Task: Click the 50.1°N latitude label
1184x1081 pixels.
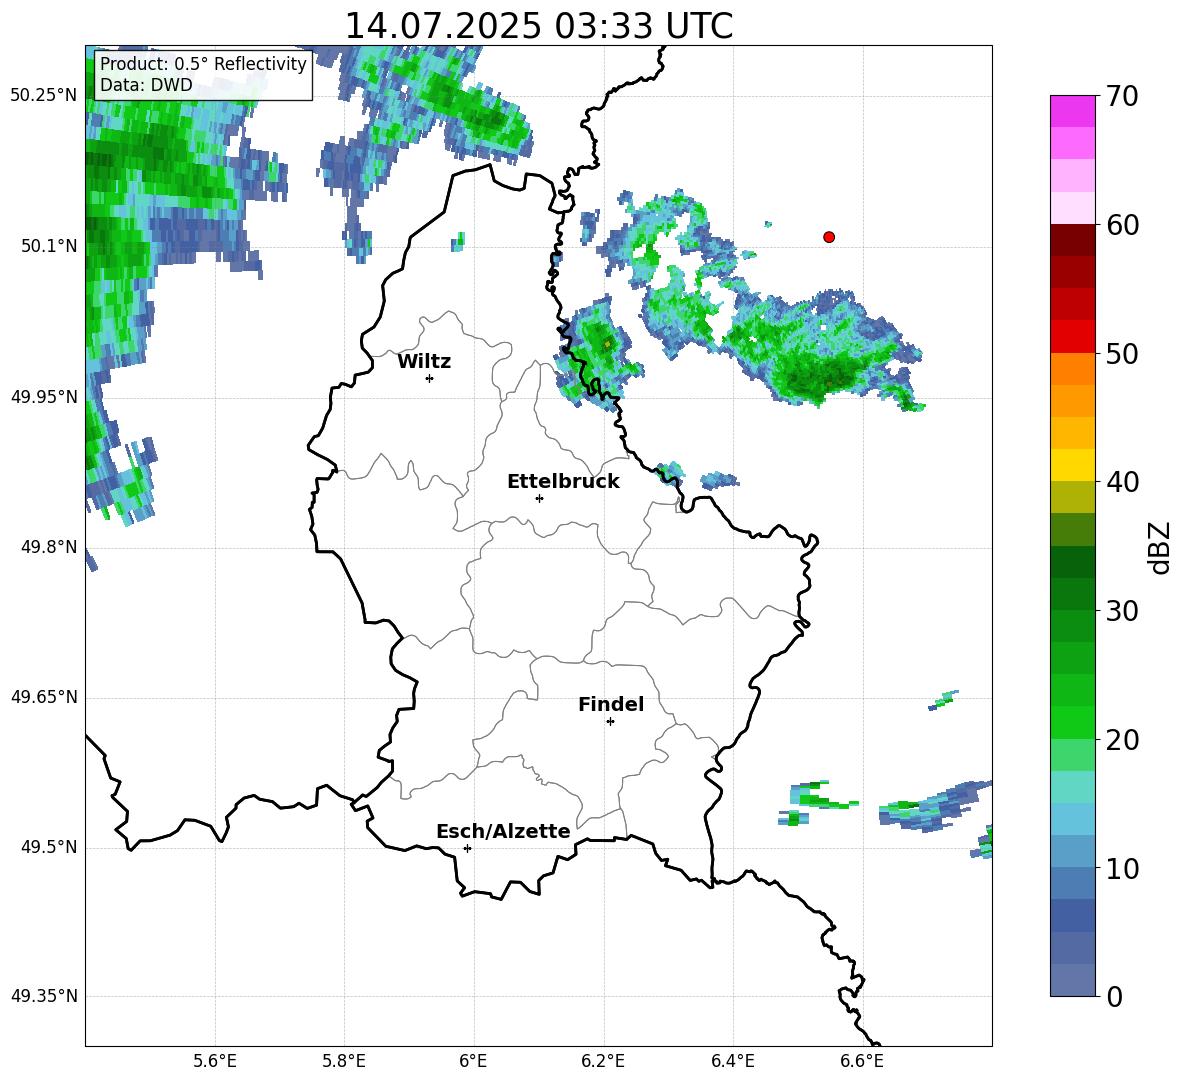Action: (x=48, y=246)
